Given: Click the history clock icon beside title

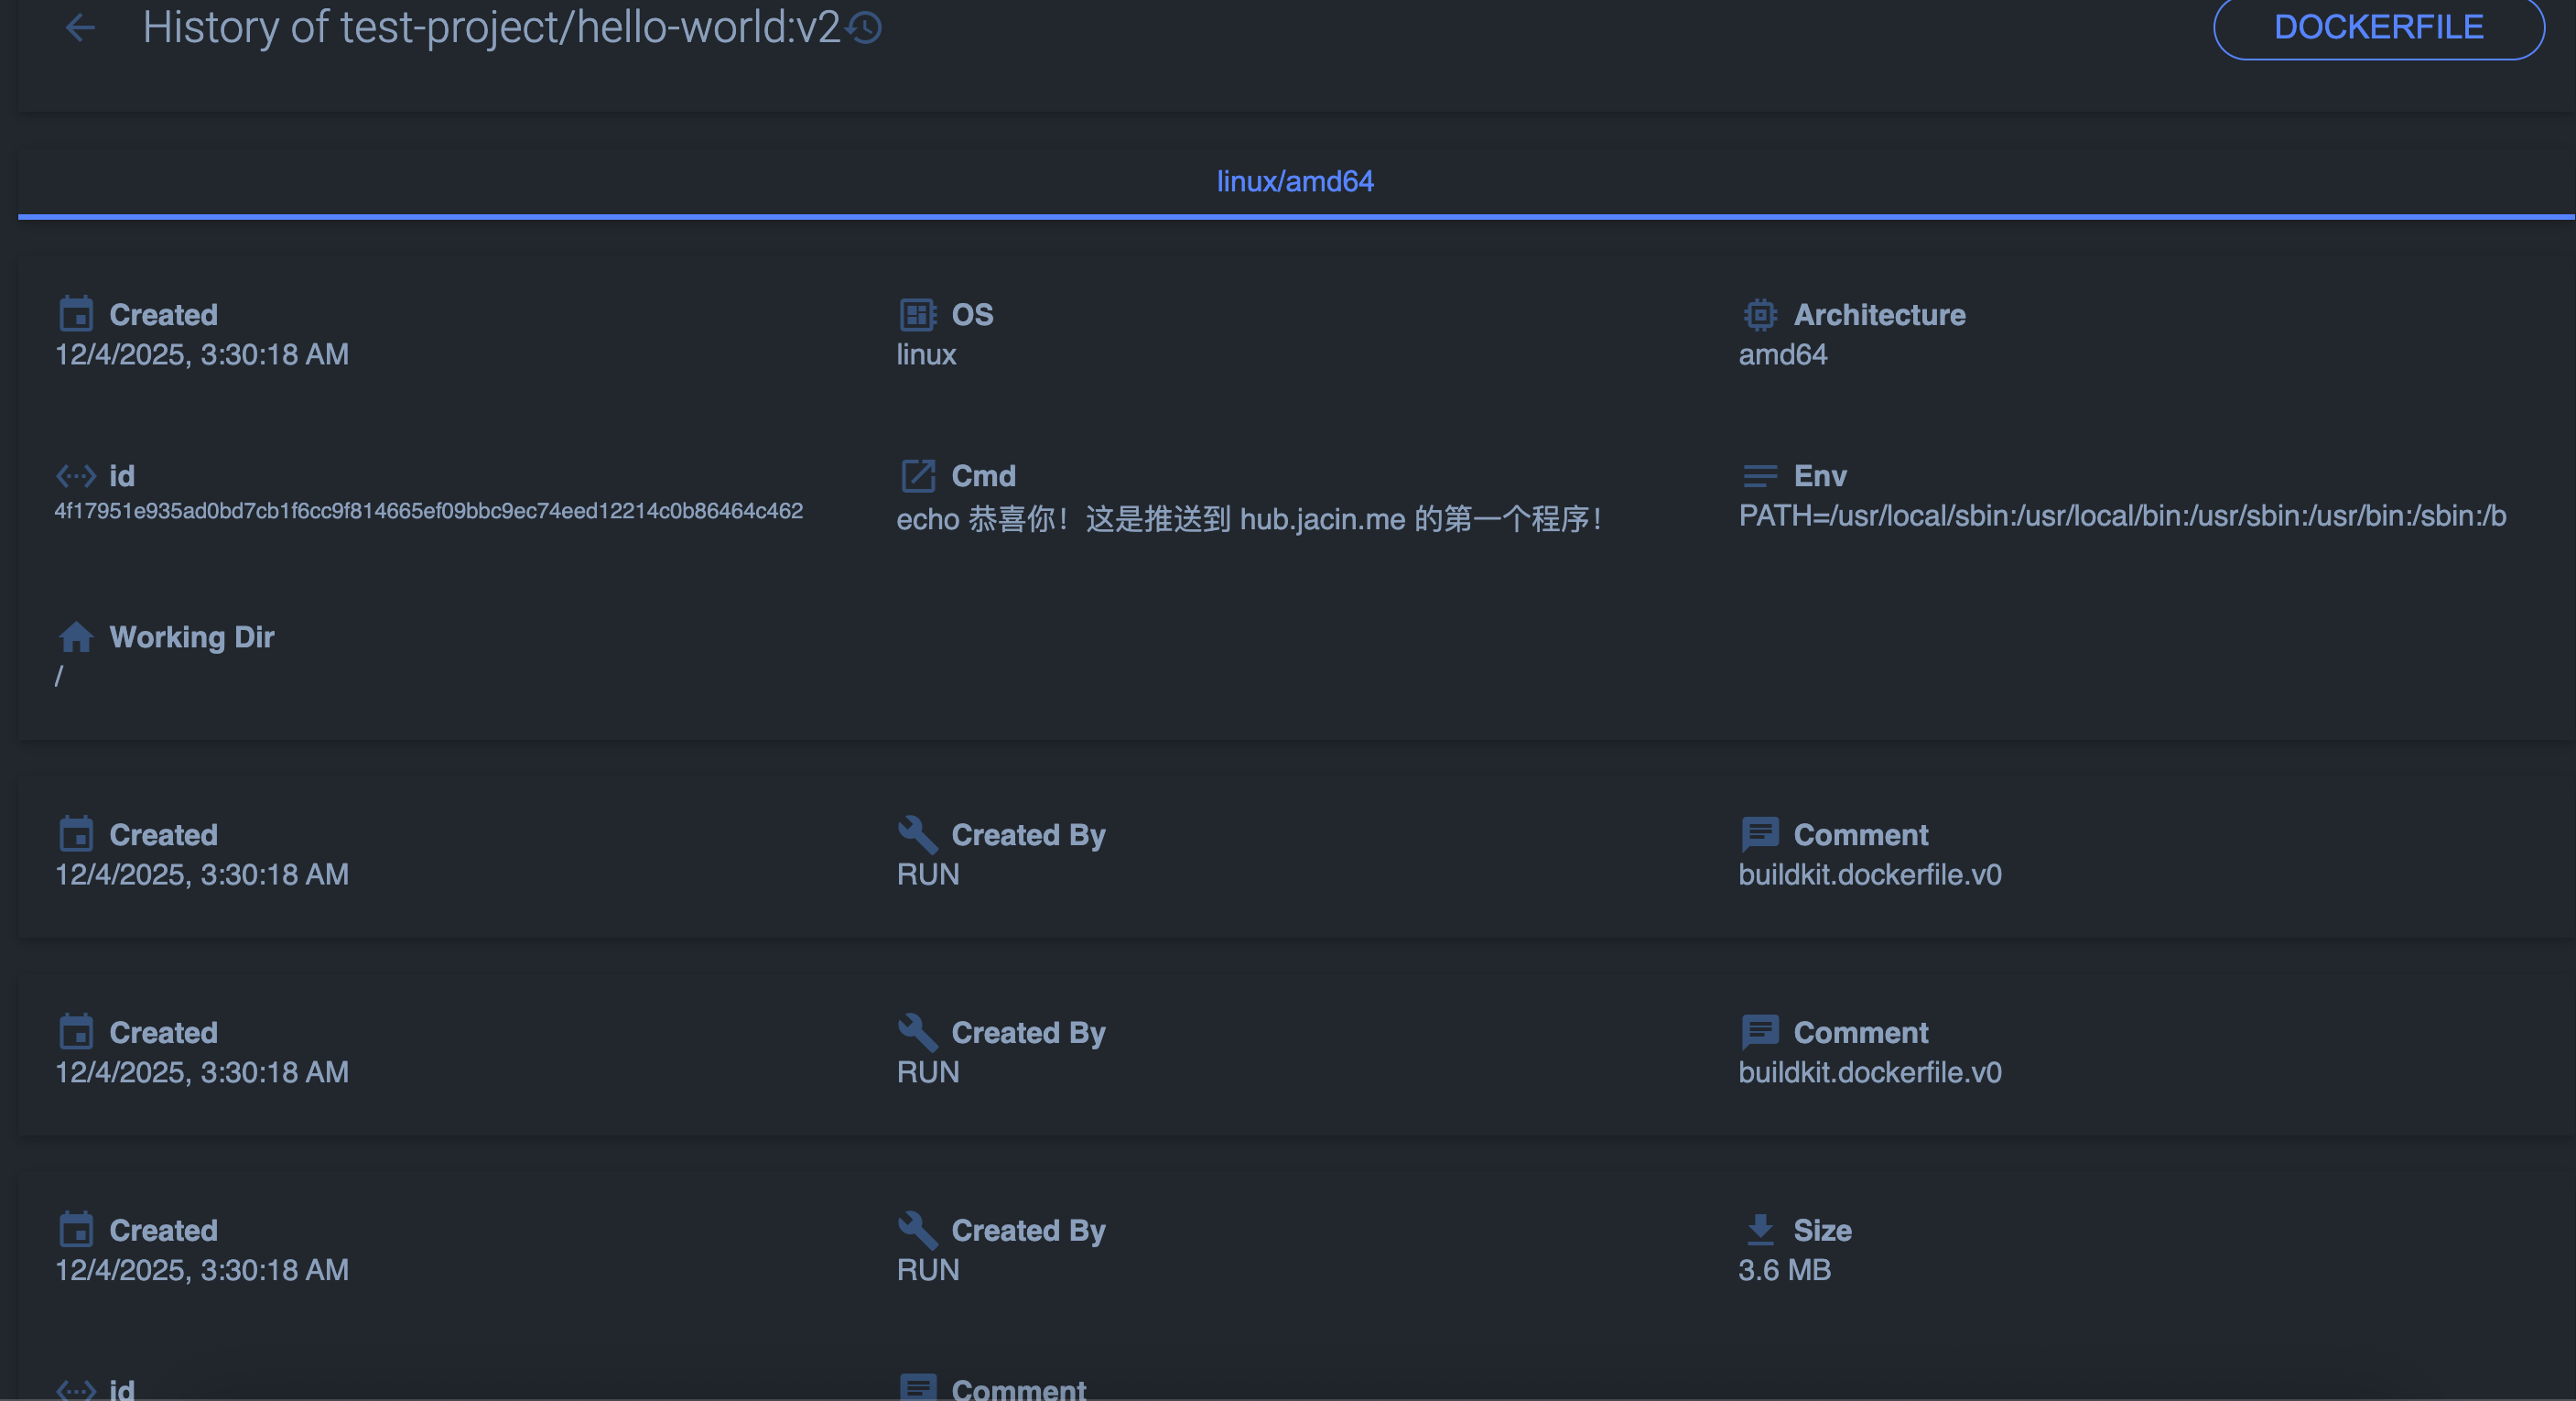Looking at the screenshot, I should (865, 28).
